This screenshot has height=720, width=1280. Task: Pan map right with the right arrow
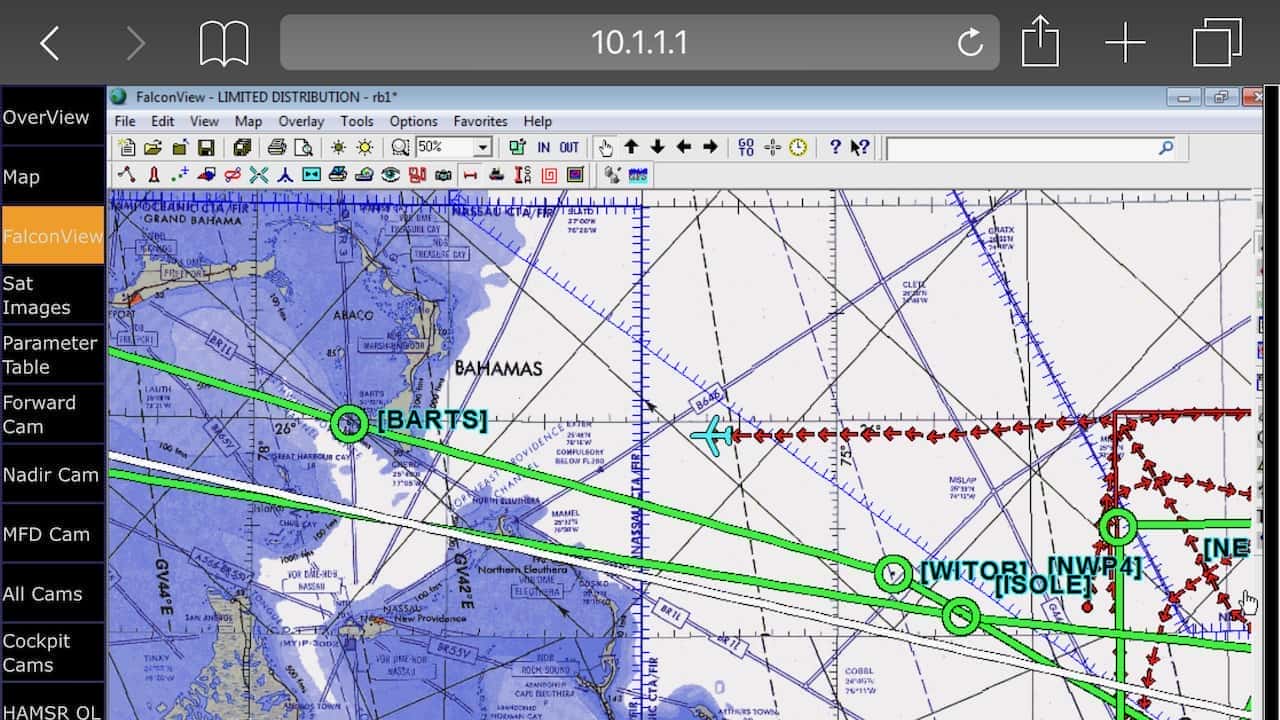[710, 147]
